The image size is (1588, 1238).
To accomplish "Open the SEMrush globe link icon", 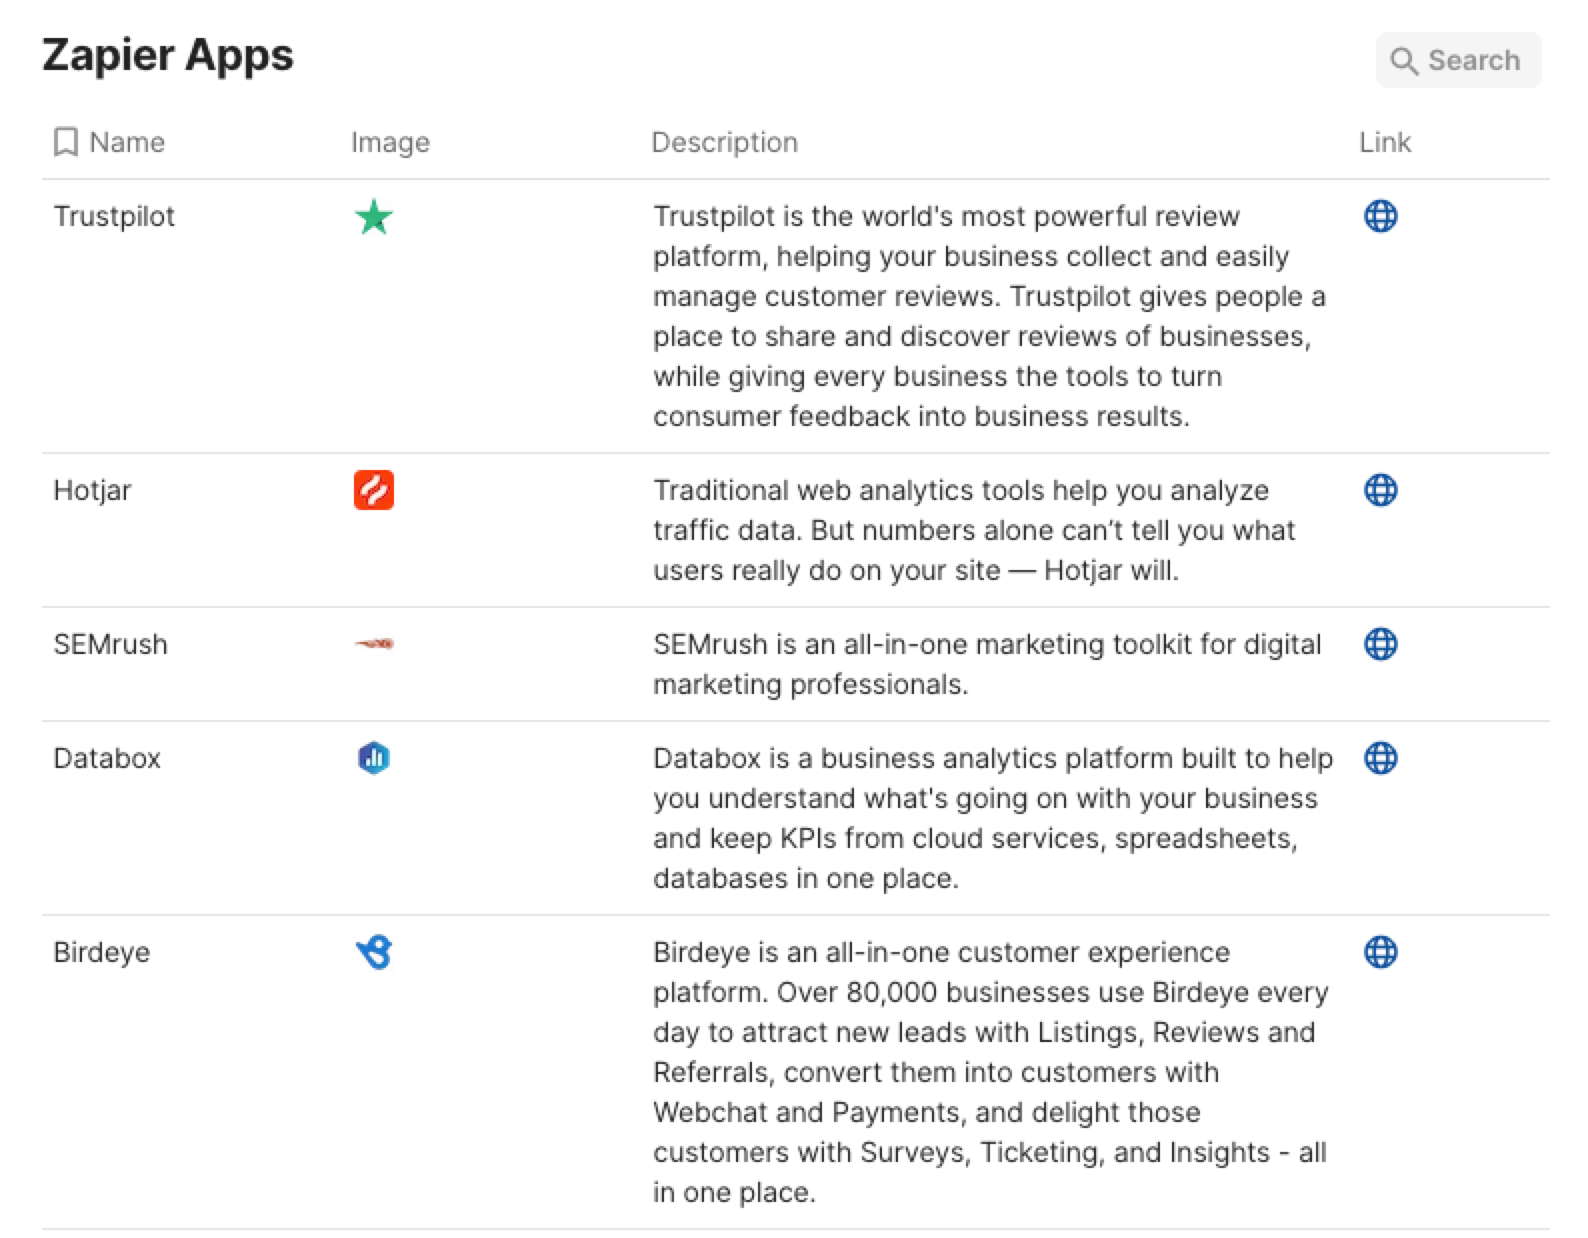I will (x=1380, y=644).
